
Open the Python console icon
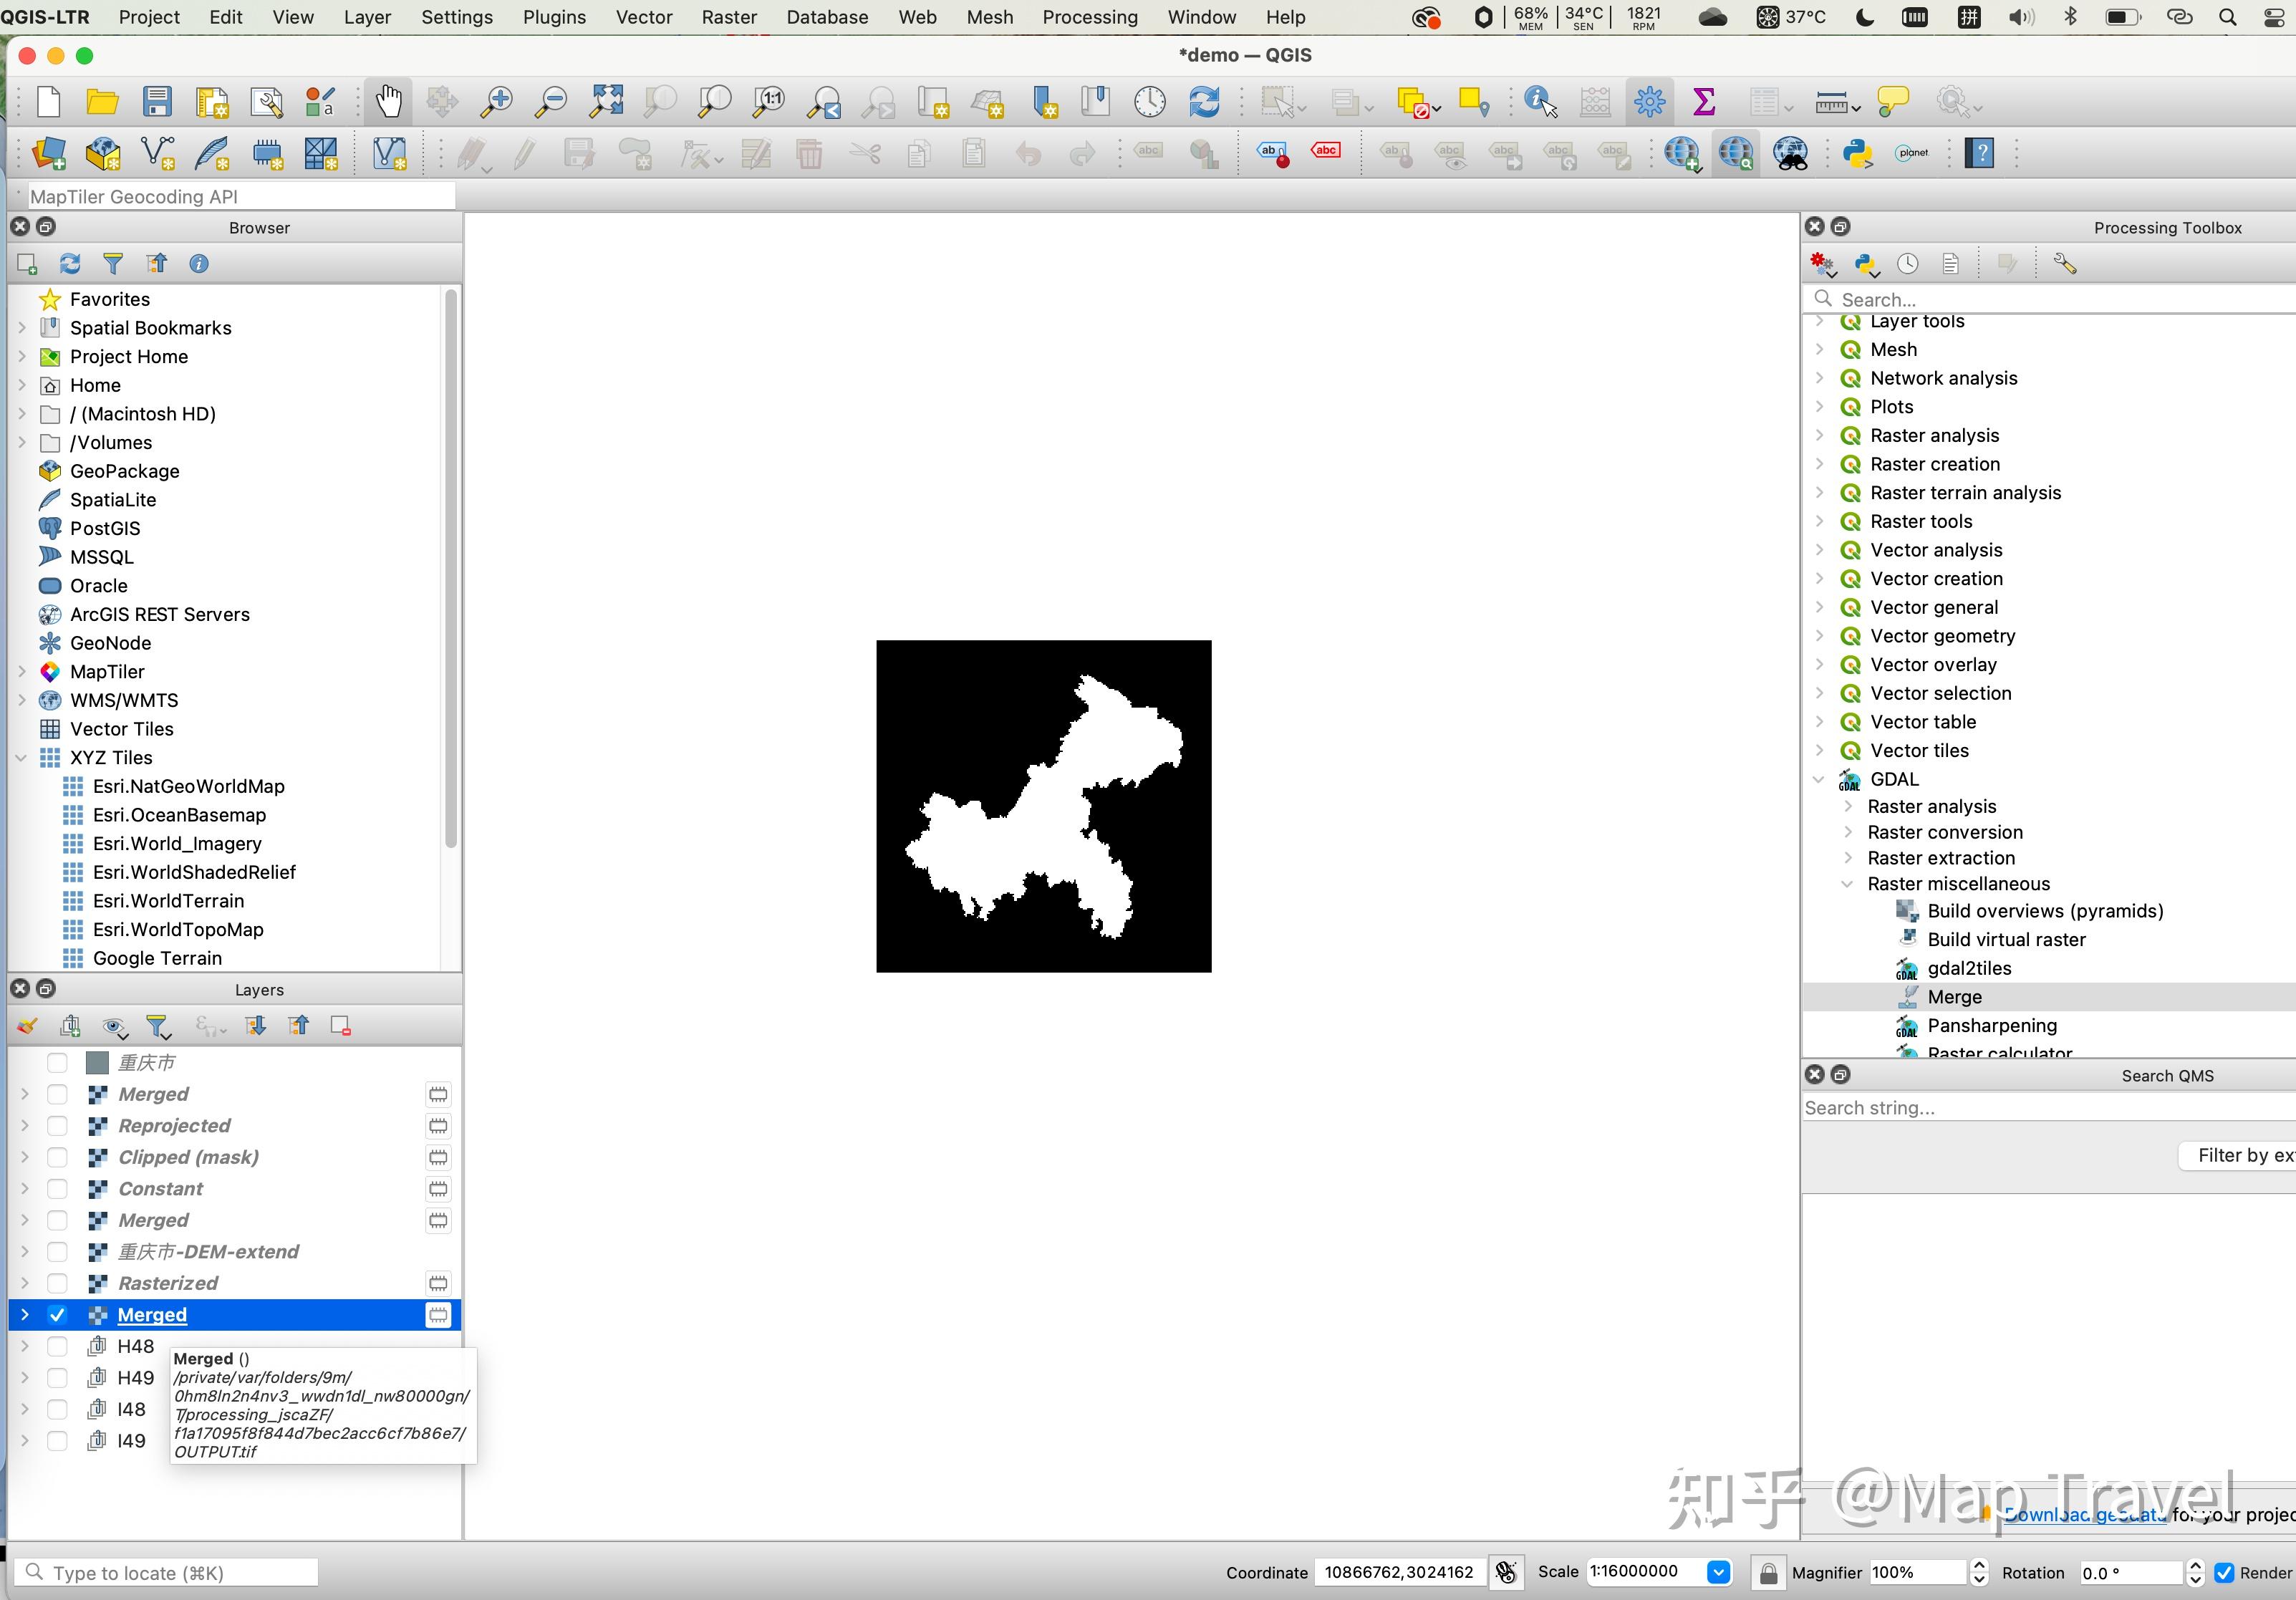click(1858, 153)
